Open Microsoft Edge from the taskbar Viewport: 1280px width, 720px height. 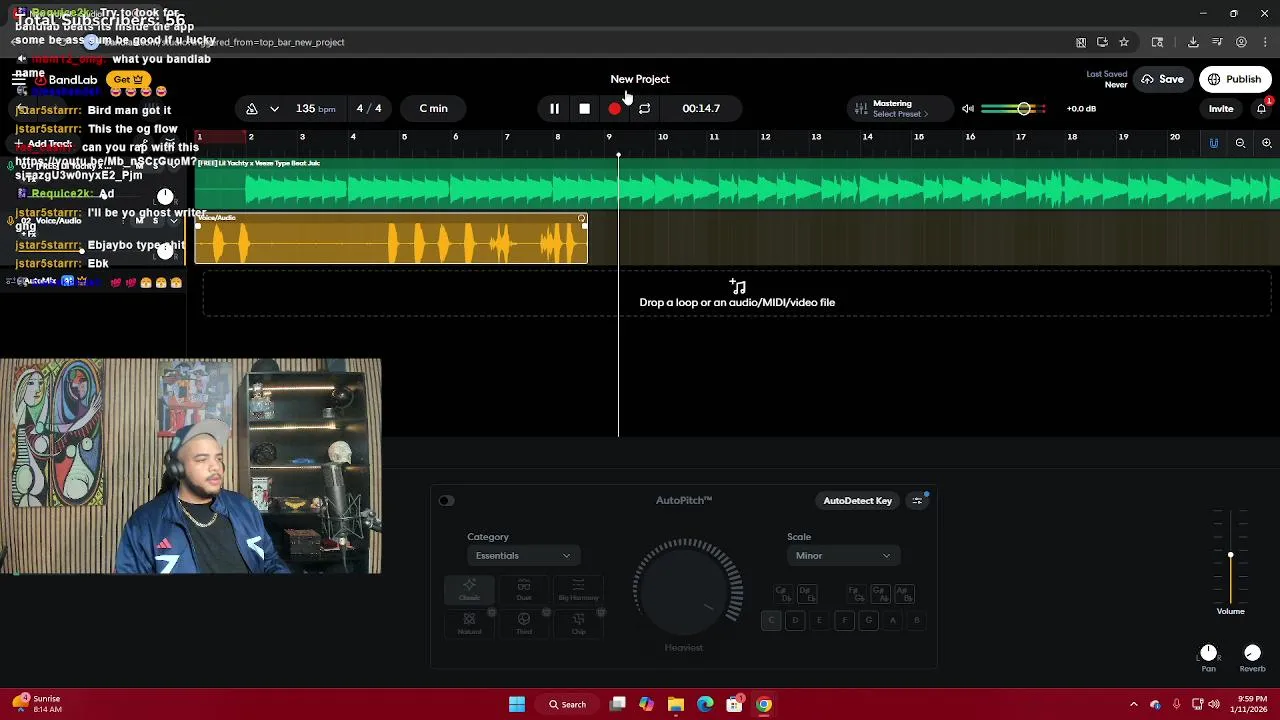[x=705, y=704]
